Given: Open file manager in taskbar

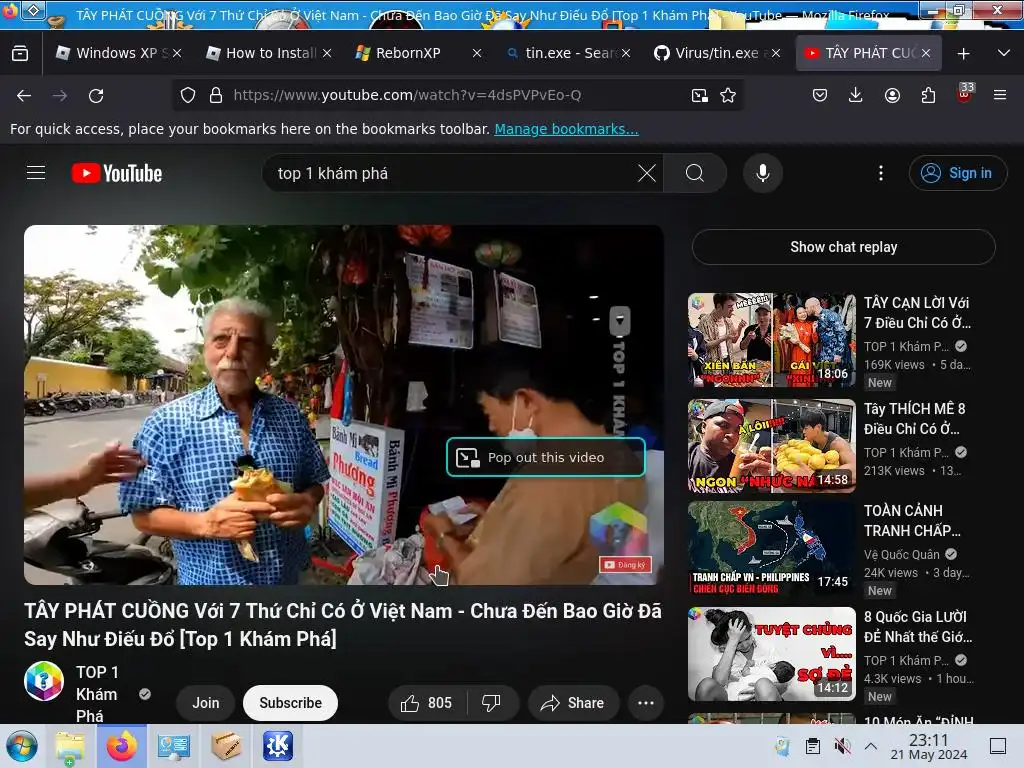Looking at the screenshot, I should coord(70,746).
